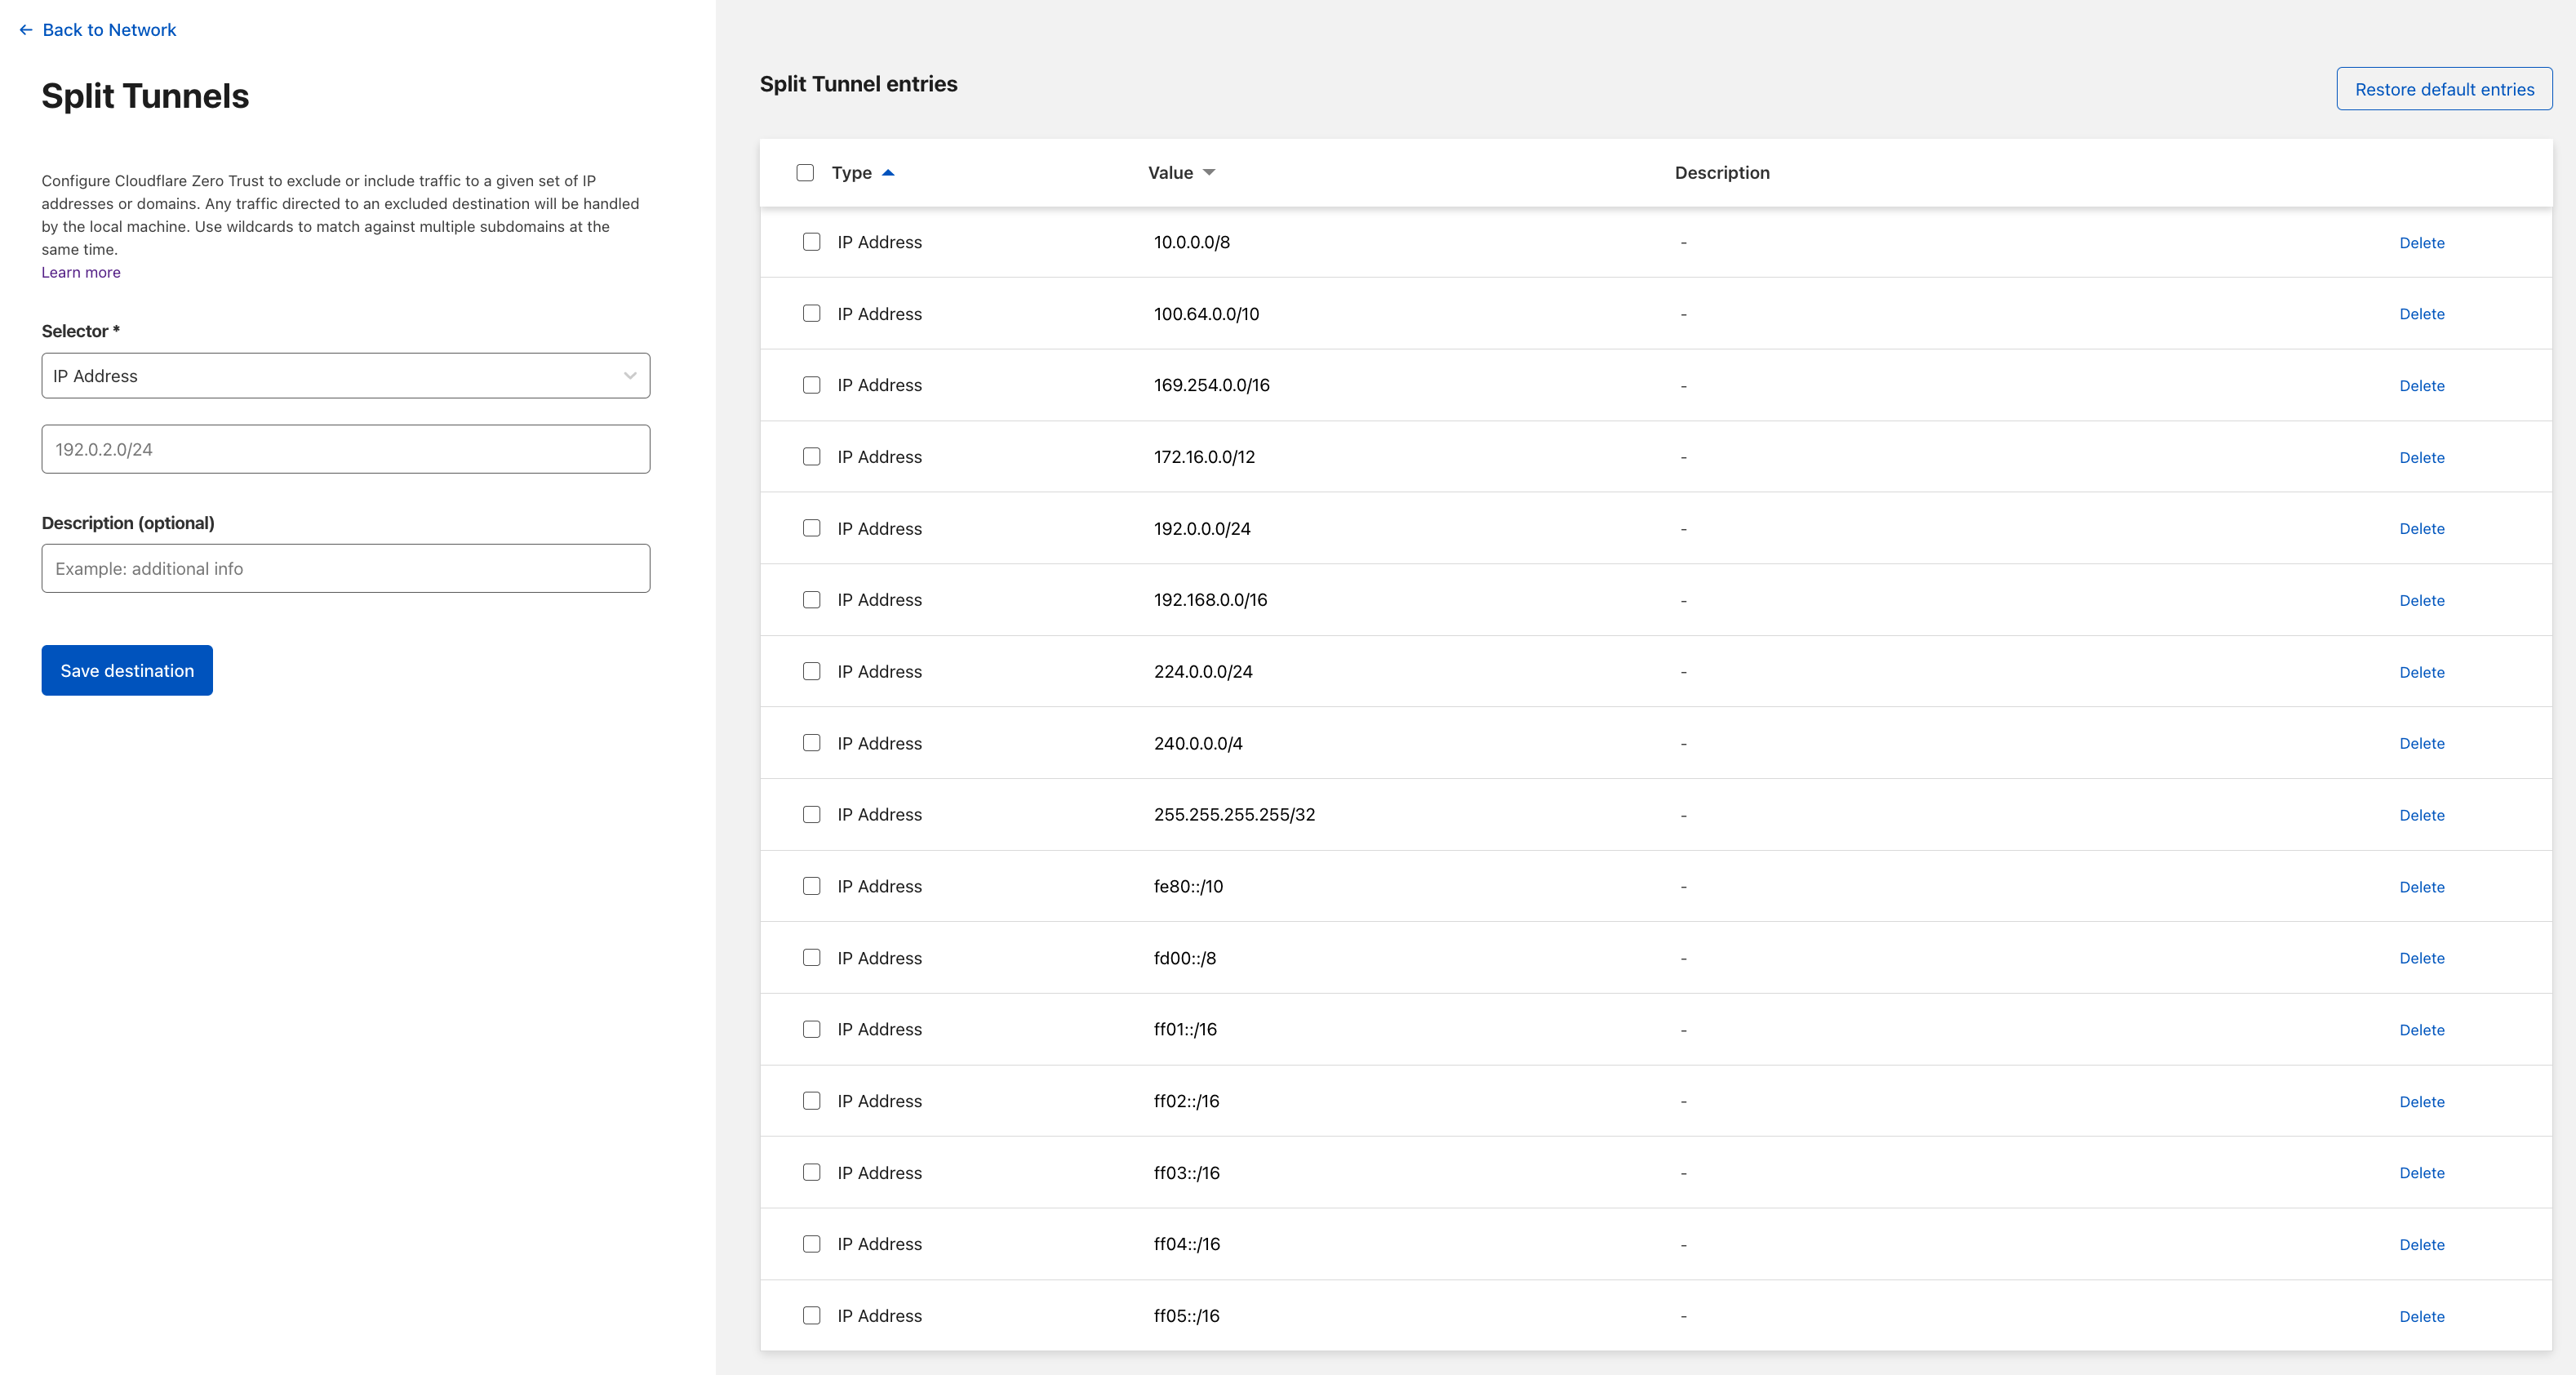Screen dimensions: 2576x1375
Task: Delete the 100.64.0.0/10 entry
Action: (x=2421, y=314)
